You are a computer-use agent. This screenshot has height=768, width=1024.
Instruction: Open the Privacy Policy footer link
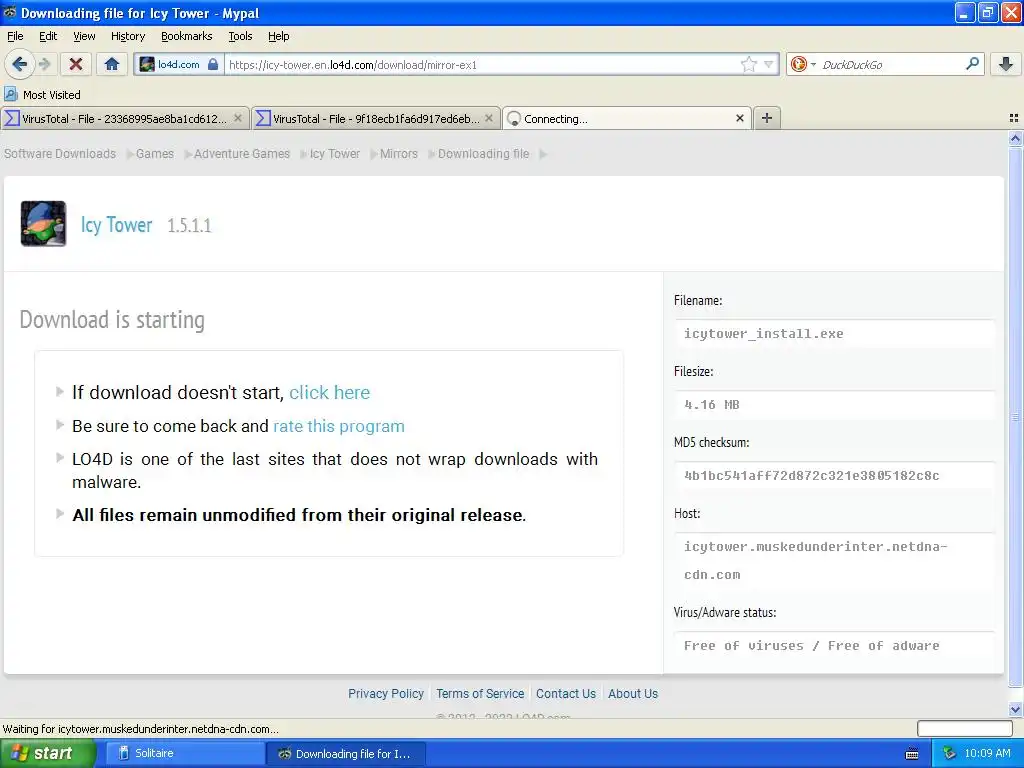click(x=385, y=694)
